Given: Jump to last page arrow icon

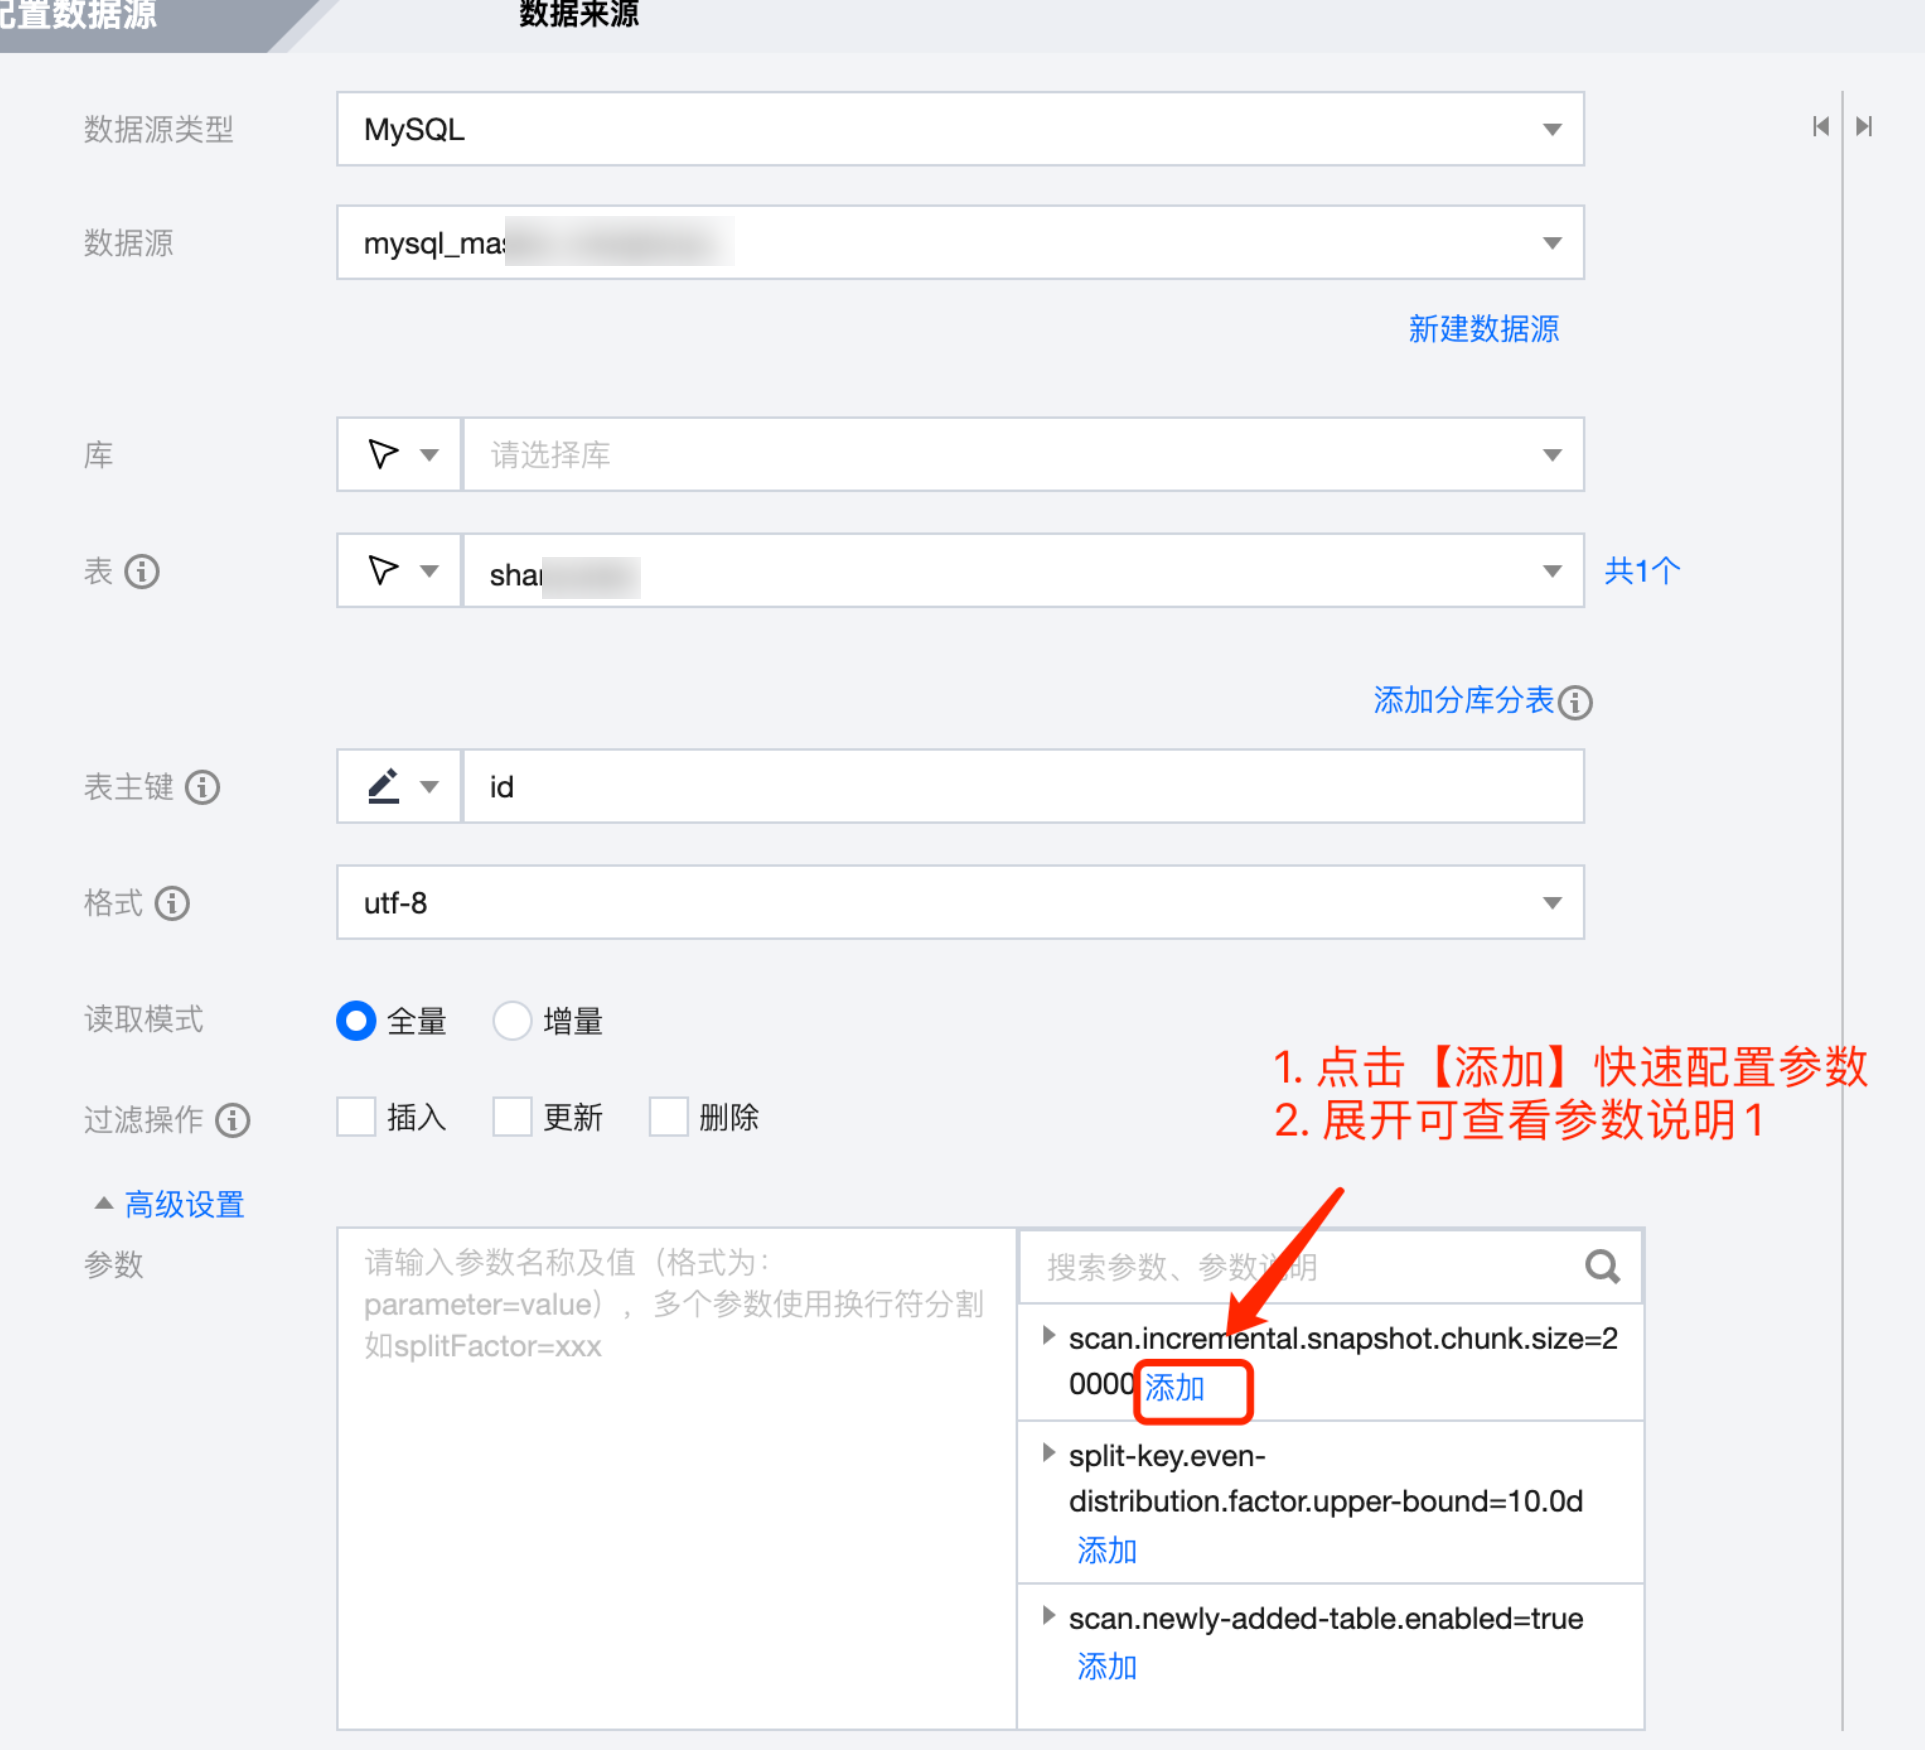Looking at the screenshot, I should tap(1864, 126).
